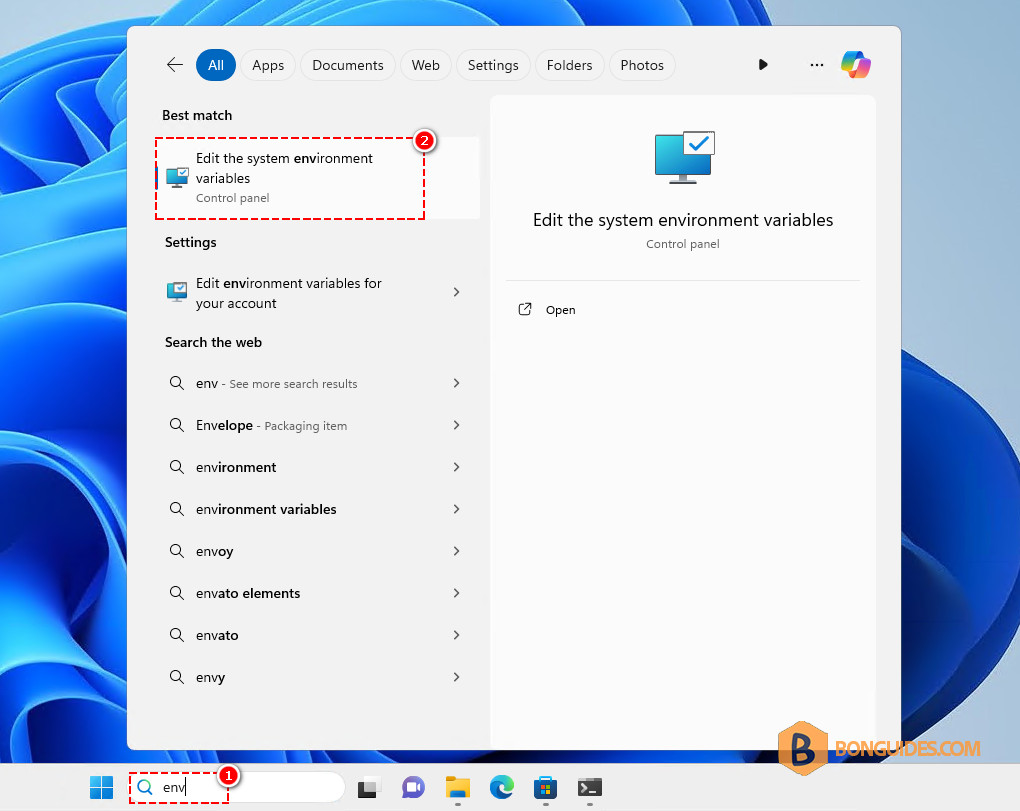
Task: Expand arrow beside 'envoy' suggestion
Action: (x=457, y=551)
